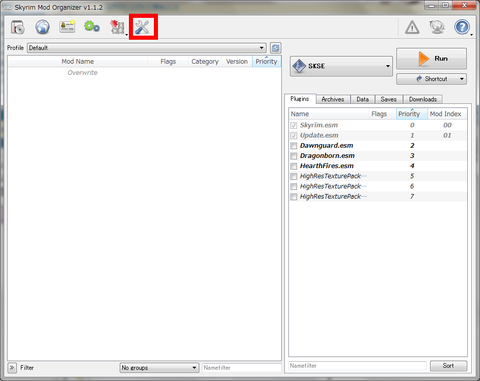
Task: Sort mod list by Version column
Action: click(237, 62)
